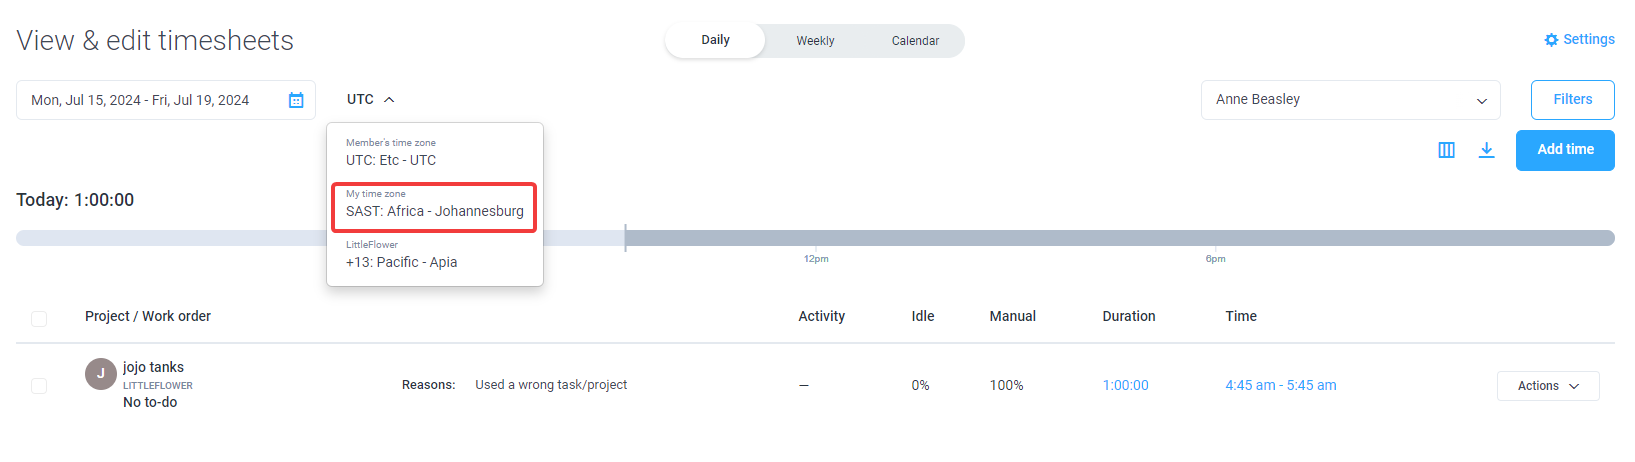Toggle the select-all checkbox in the header
The width and height of the screenshot is (1635, 462).
[39, 319]
